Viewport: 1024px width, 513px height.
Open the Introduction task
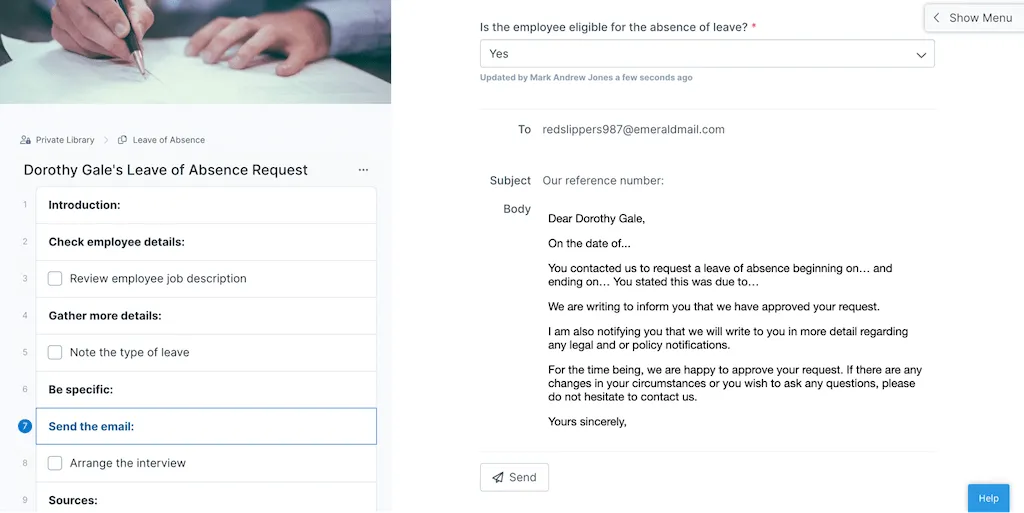206,205
